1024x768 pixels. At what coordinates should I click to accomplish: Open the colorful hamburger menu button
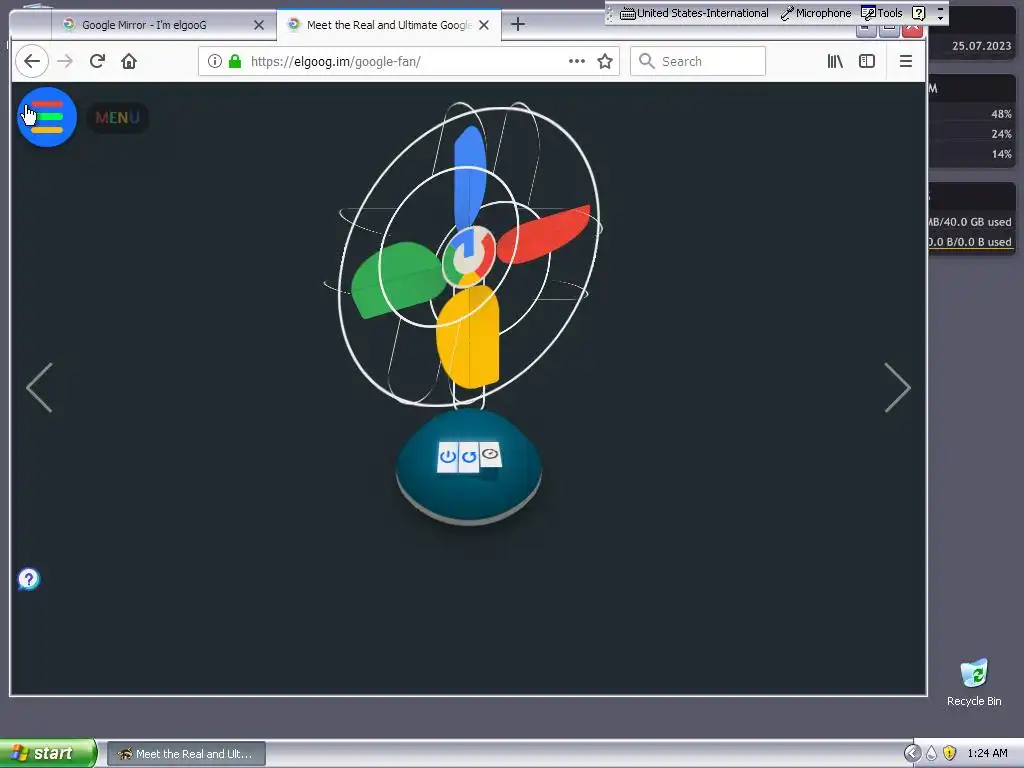point(46,117)
